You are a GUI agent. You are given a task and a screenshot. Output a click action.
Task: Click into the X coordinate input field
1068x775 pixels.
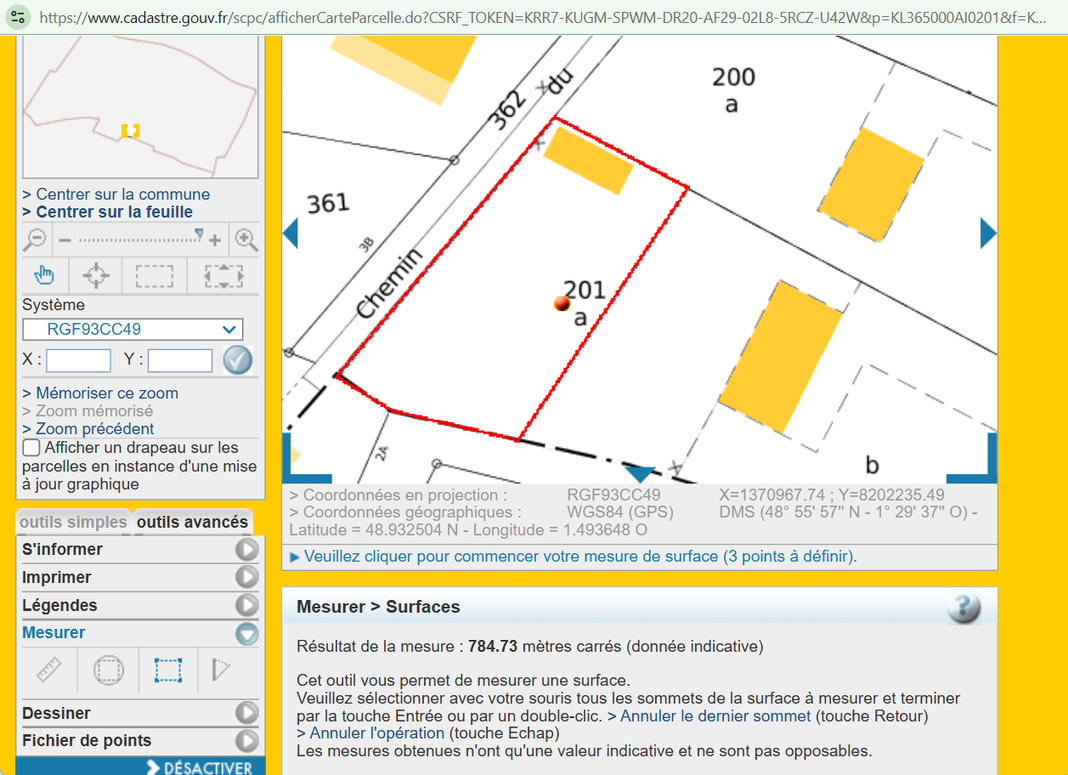[x=78, y=360]
